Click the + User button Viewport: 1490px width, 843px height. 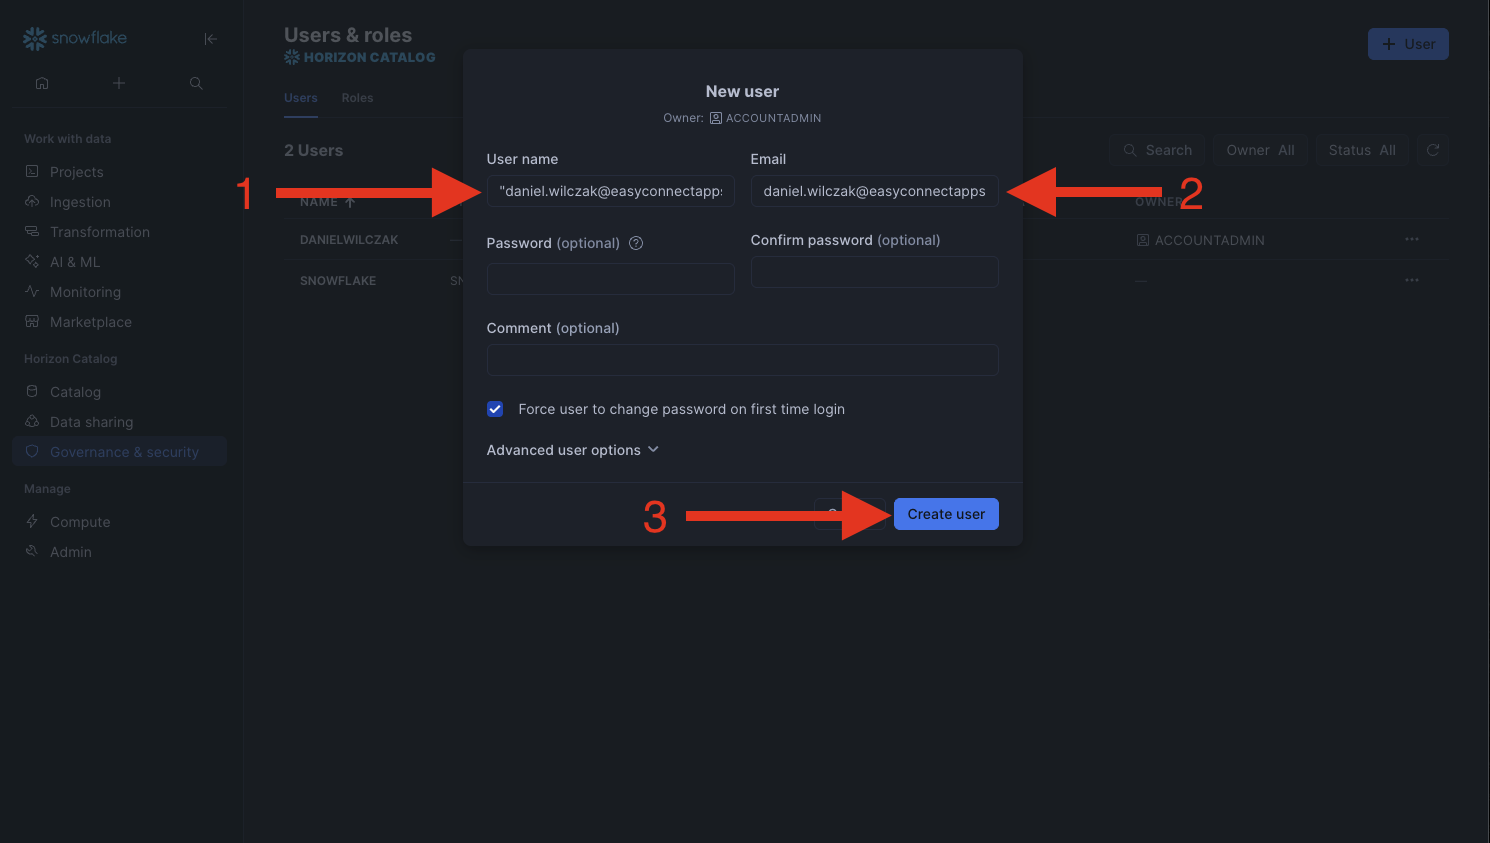pyautogui.click(x=1408, y=44)
